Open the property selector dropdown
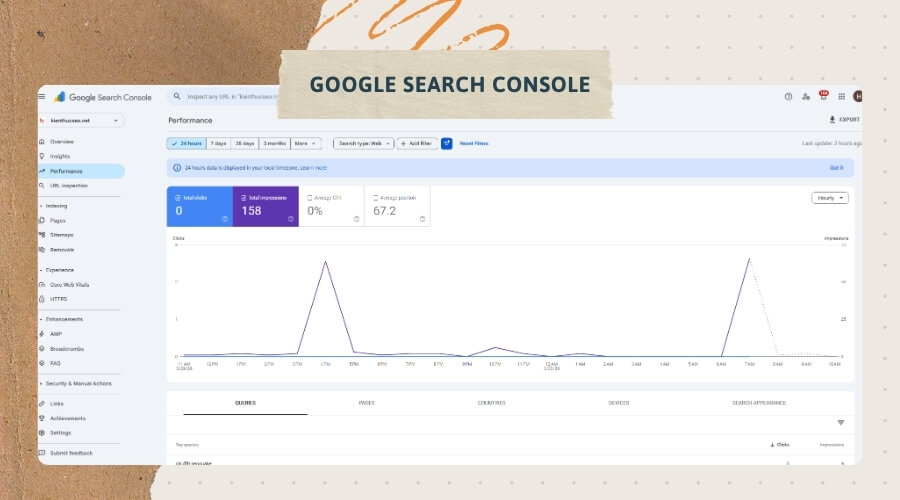900x500 pixels. 81,121
